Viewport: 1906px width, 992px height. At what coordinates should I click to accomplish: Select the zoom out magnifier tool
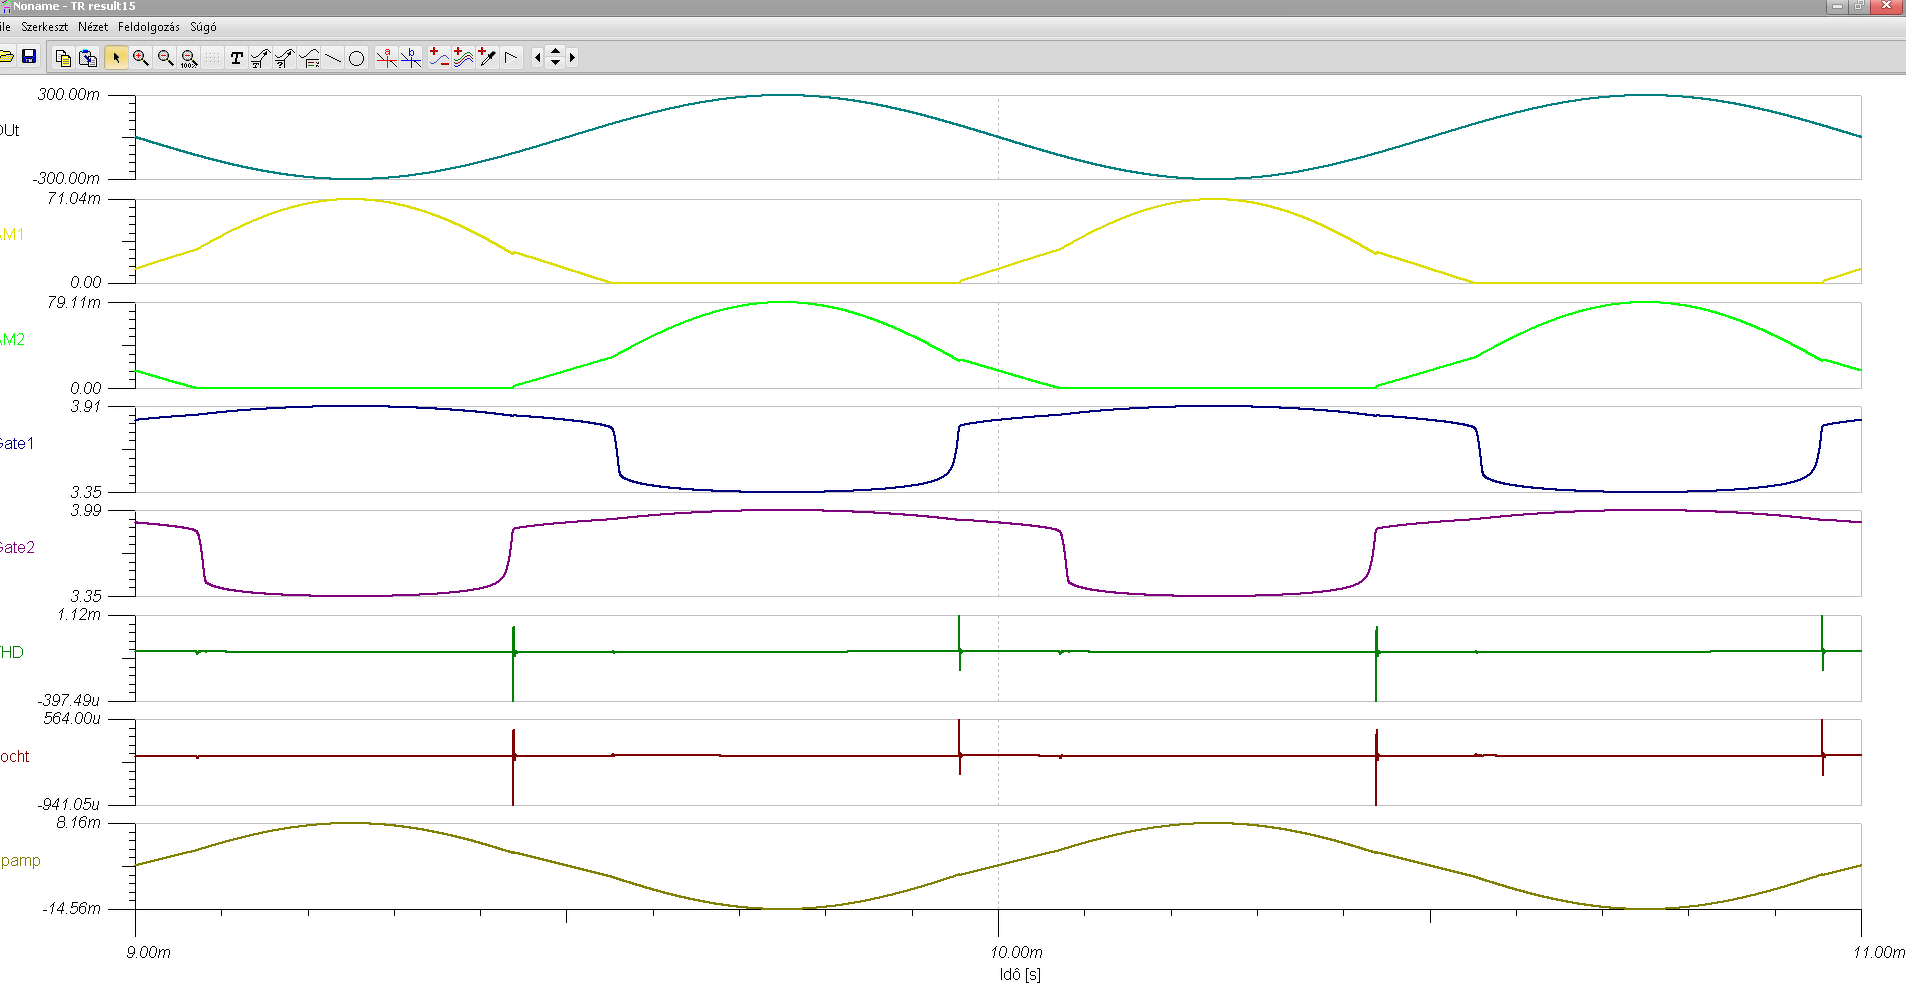165,58
